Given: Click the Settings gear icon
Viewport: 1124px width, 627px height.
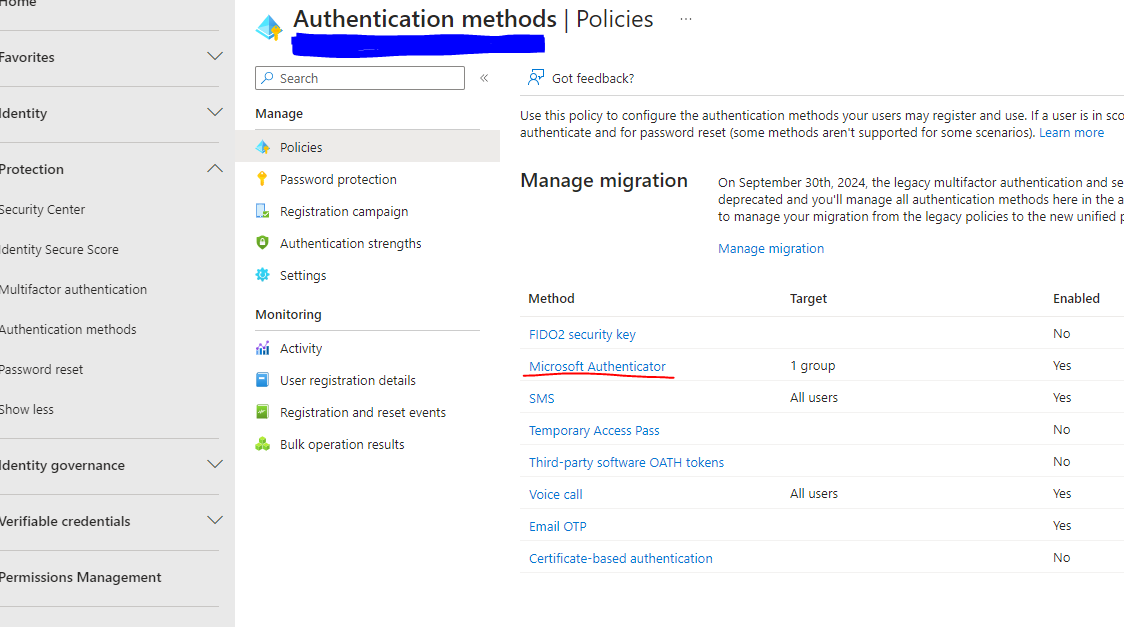Looking at the screenshot, I should click(262, 275).
